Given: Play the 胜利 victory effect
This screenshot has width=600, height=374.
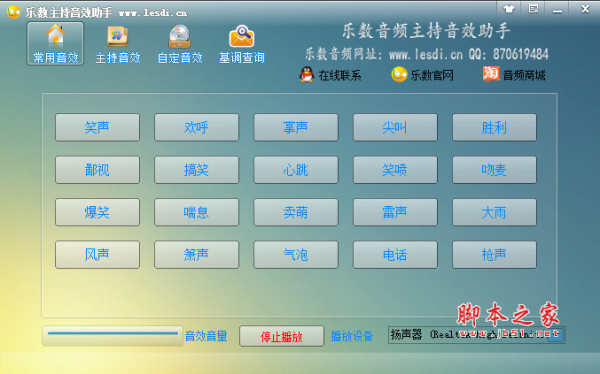Looking at the screenshot, I should [x=494, y=127].
